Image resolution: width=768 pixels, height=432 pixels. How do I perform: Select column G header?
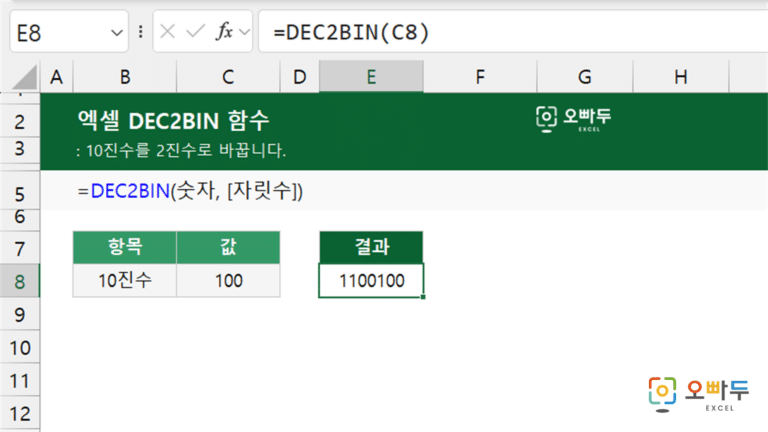[x=585, y=77]
